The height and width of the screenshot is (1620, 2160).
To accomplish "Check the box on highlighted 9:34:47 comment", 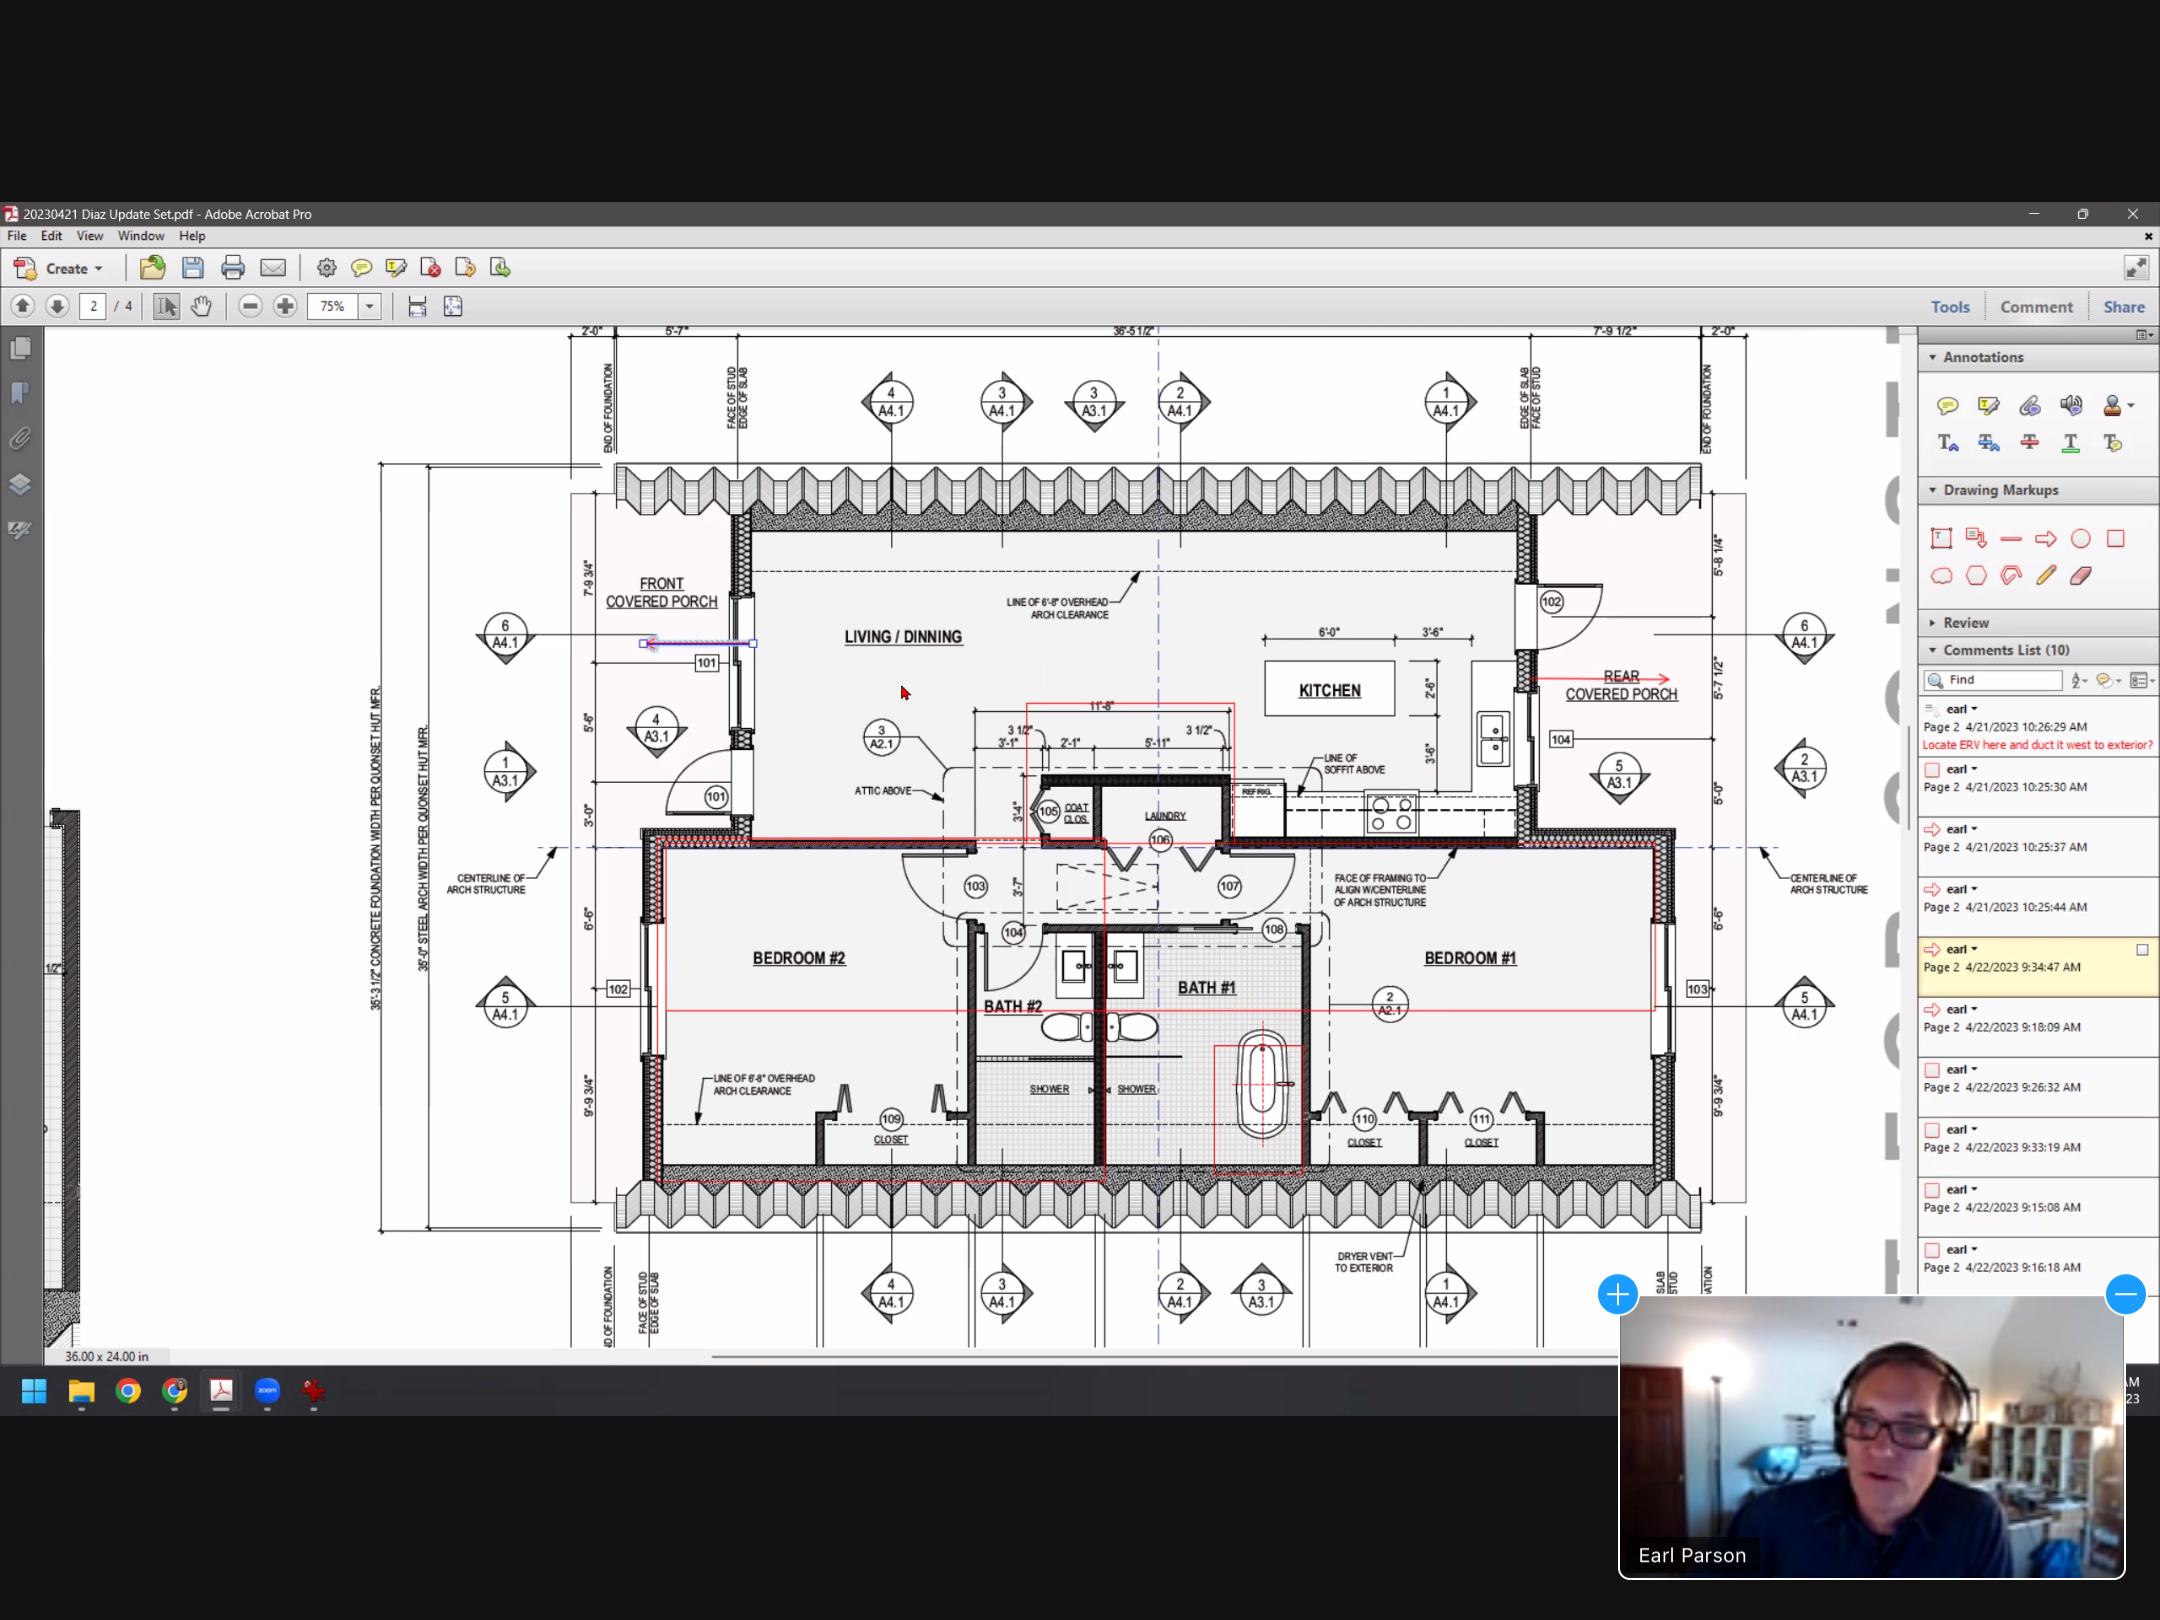I will [2142, 950].
